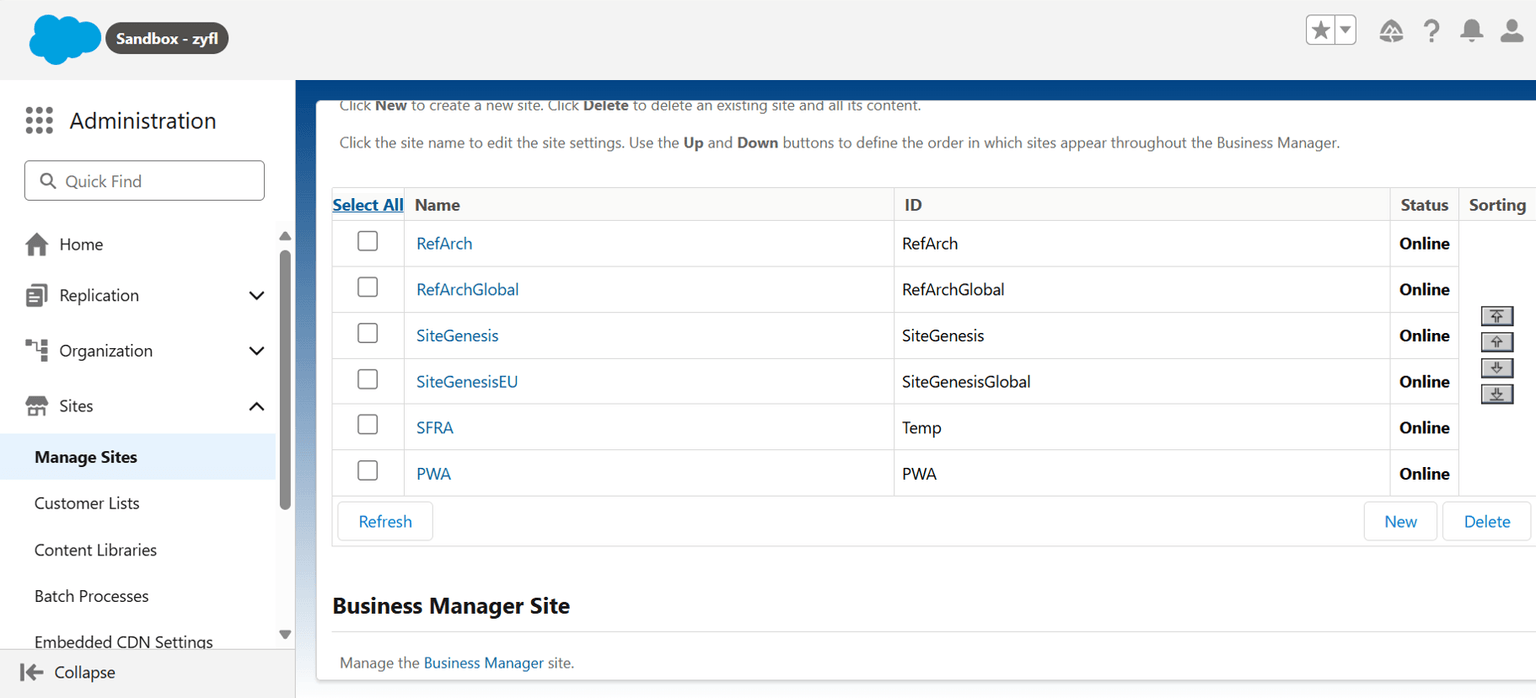
Task: Move site to top sorting button
Action: pyautogui.click(x=1497, y=316)
